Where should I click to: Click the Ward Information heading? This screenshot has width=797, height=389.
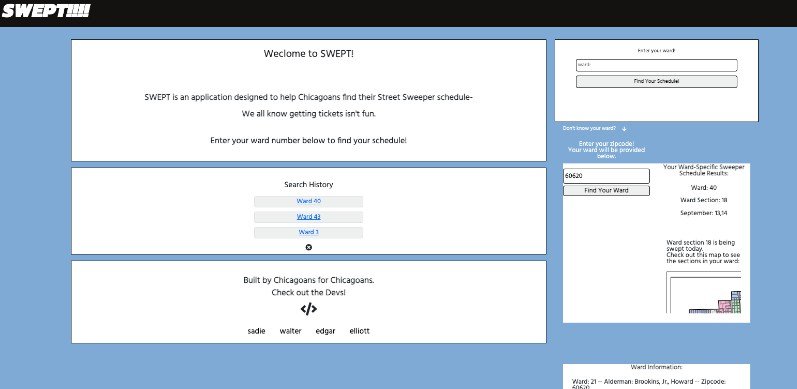point(656,367)
